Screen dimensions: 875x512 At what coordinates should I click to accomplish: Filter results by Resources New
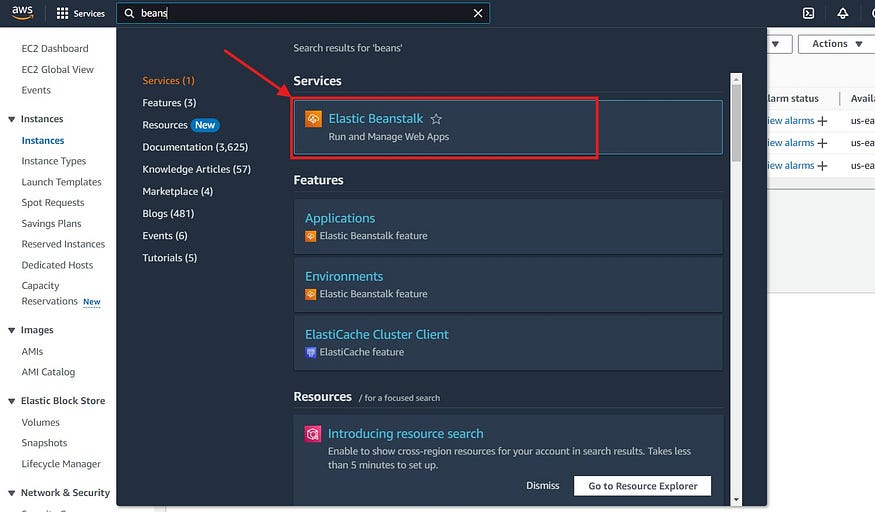tap(181, 125)
